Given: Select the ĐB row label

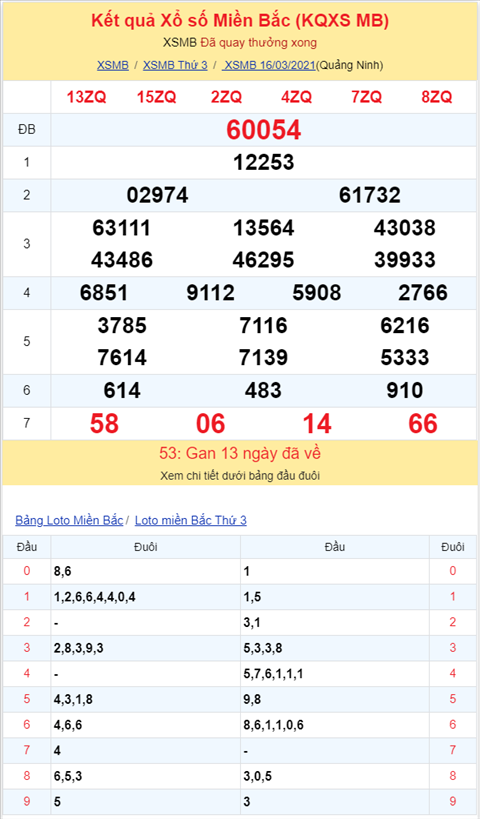Looking at the screenshot, I should [x=27, y=129].
